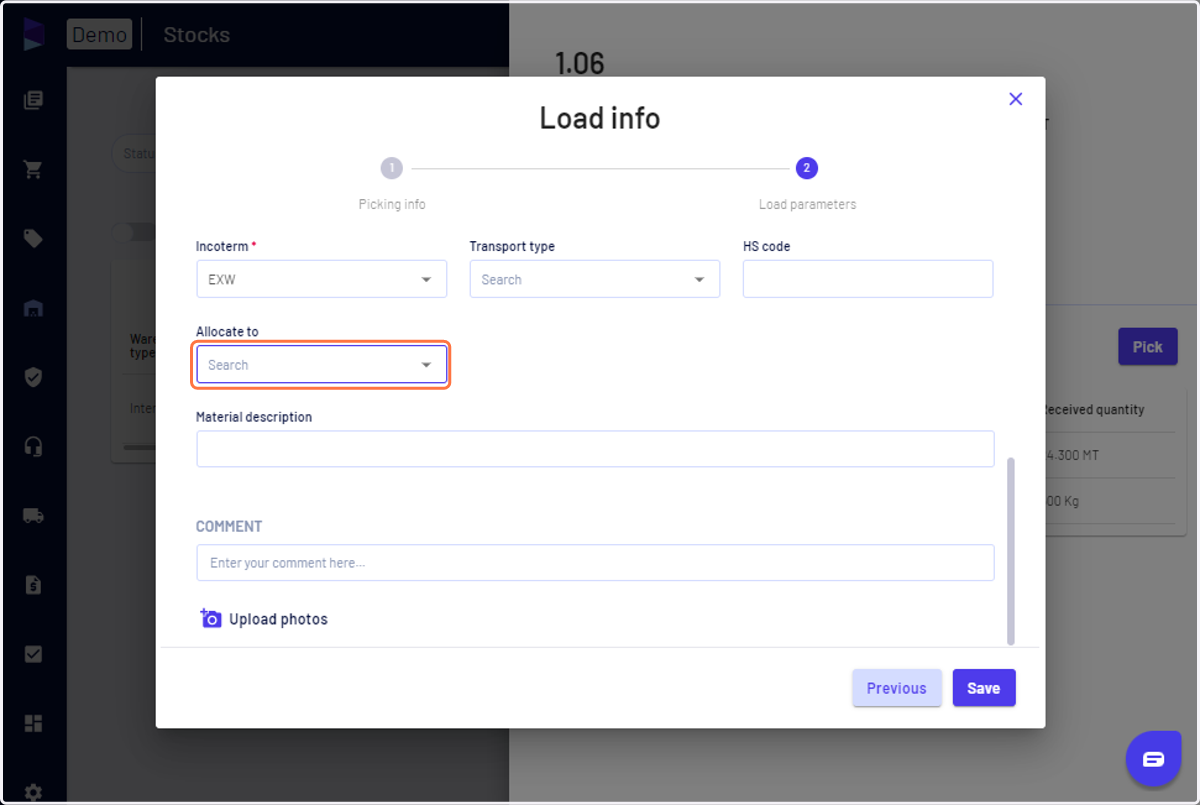The image size is (1200, 805).
Task: Save the load info
Action: (x=984, y=688)
